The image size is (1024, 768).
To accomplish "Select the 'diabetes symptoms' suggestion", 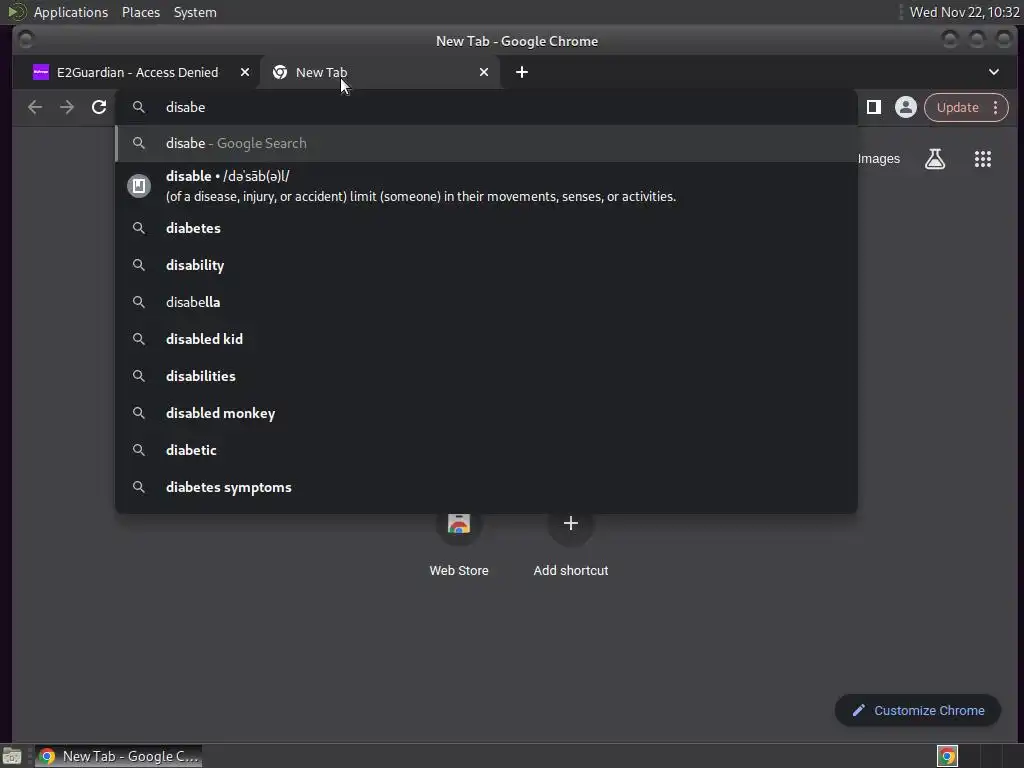I will click(486, 487).
